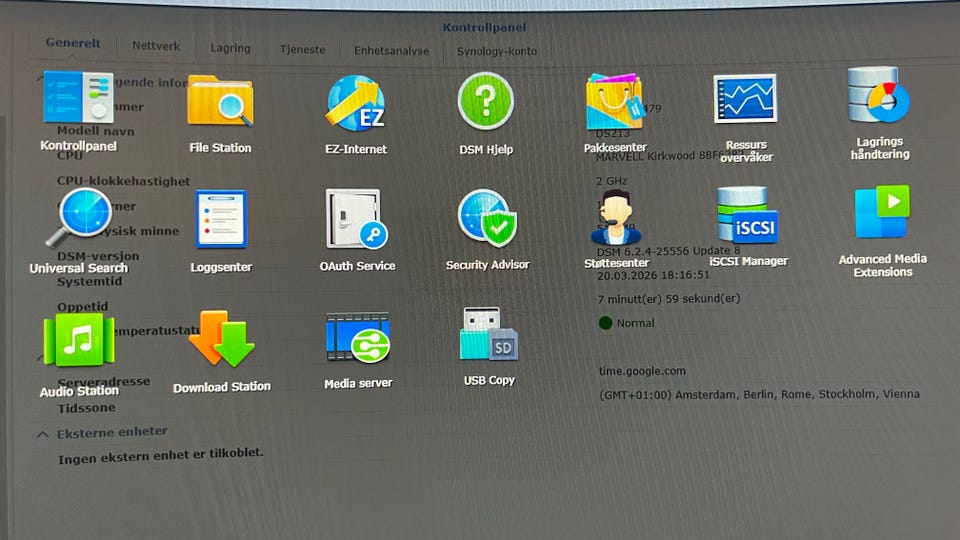Image resolution: width=960 pixels, height=540 pixels.
Task: Launch Ressursovervåker icon
Action: [745, 98]
